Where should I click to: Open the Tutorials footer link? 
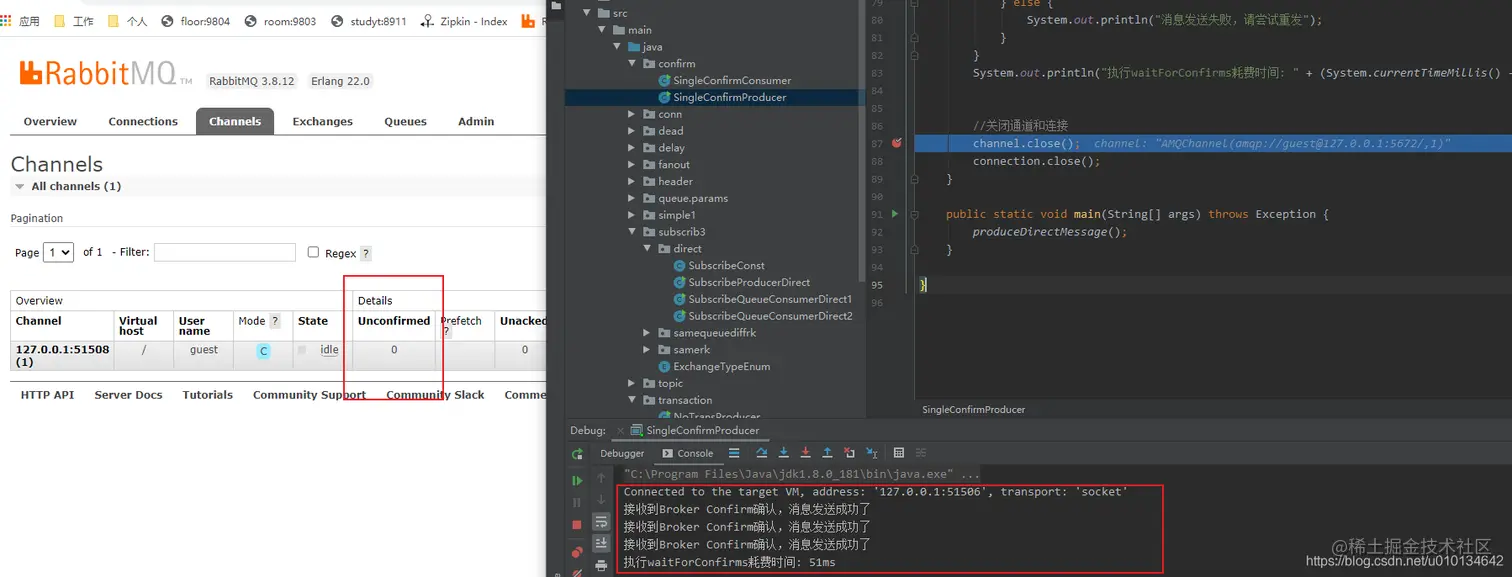[x=207, y=395]
